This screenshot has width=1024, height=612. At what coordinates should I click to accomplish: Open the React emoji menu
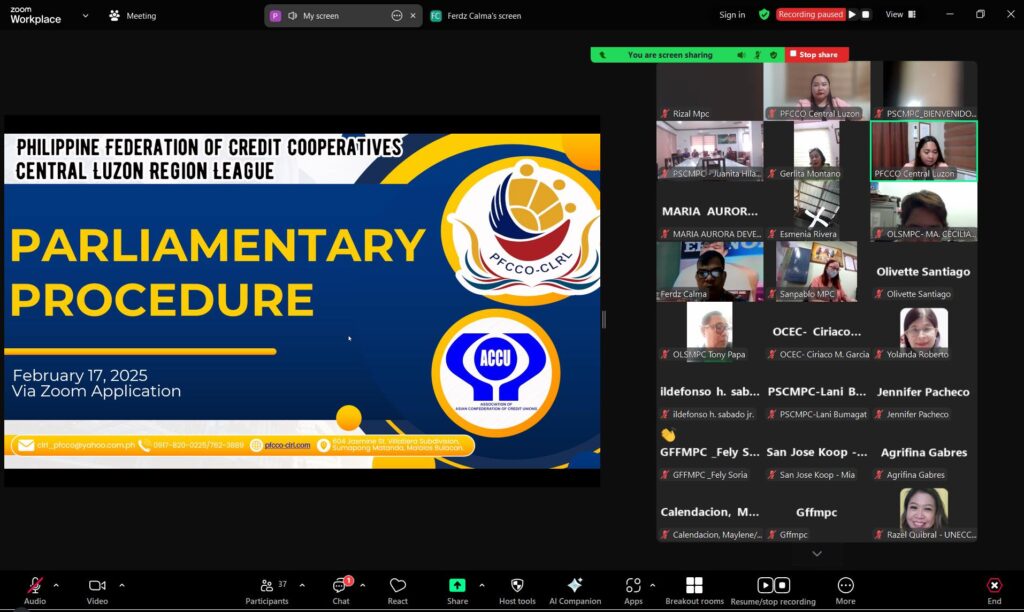(x=397, y=590)
